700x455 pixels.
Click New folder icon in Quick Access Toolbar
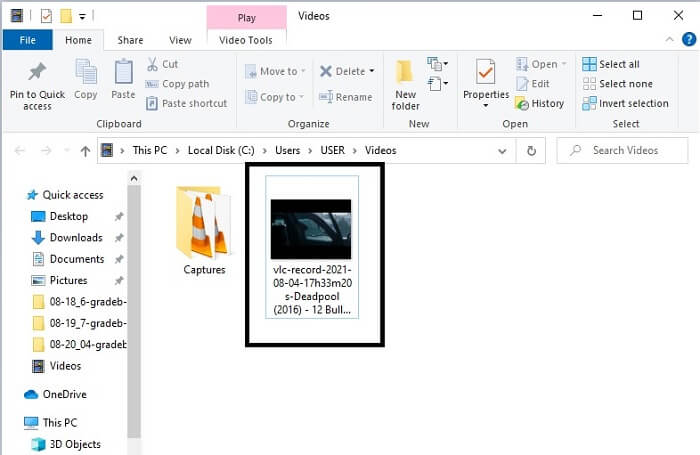tap(66, 16)
